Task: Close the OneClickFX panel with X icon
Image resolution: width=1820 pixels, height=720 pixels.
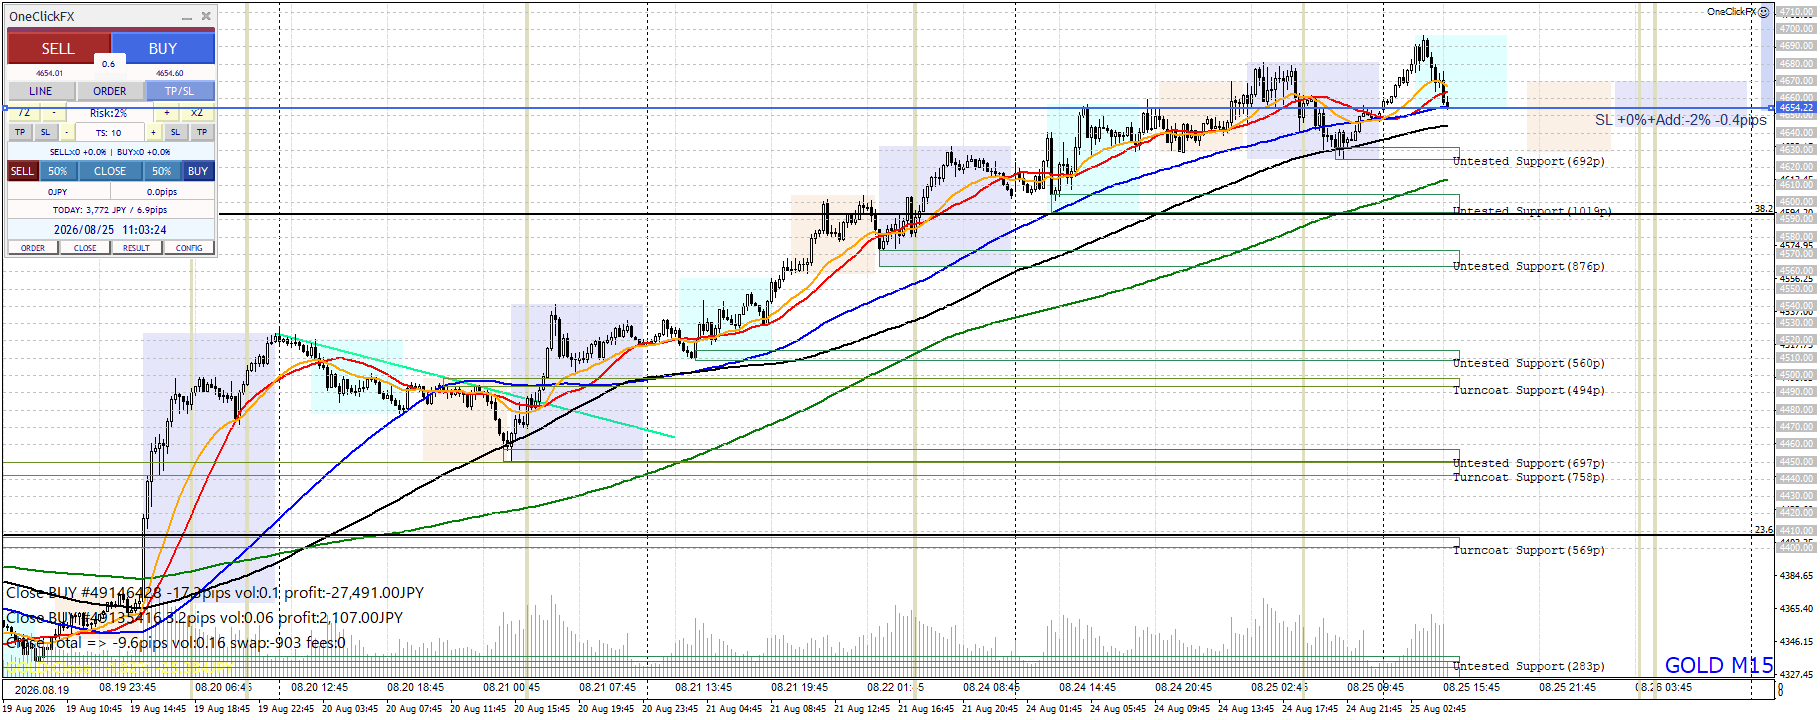Action: click(206, 16)
